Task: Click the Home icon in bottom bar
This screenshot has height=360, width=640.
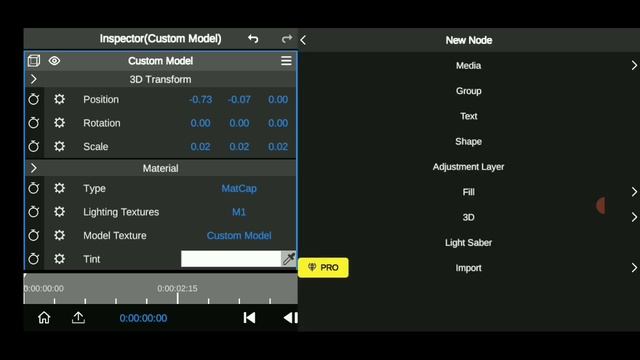Action: click(44, 318)
